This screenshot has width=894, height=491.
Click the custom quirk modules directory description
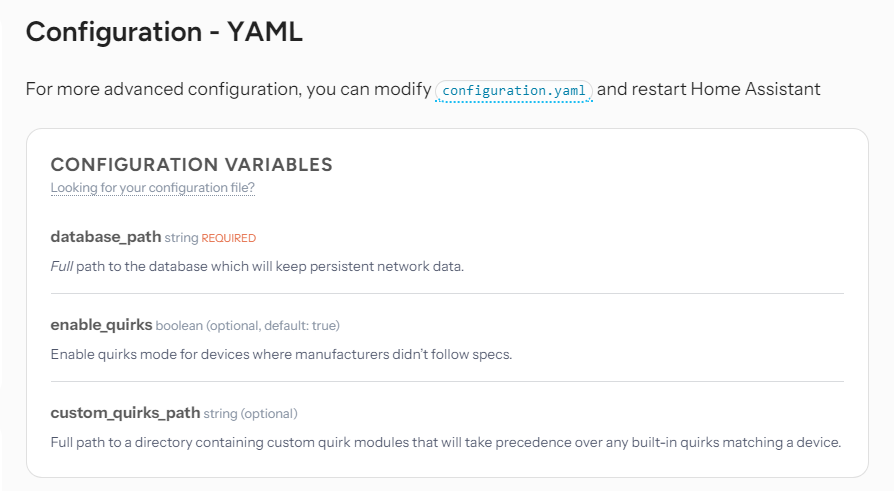coord(445,443)
